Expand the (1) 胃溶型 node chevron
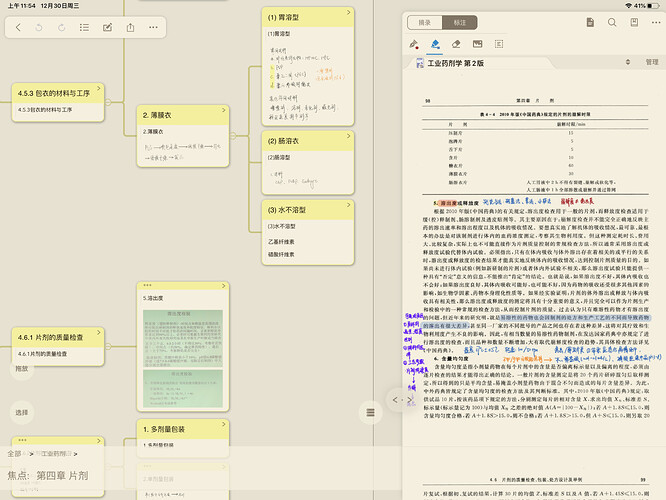 point(349,13)
